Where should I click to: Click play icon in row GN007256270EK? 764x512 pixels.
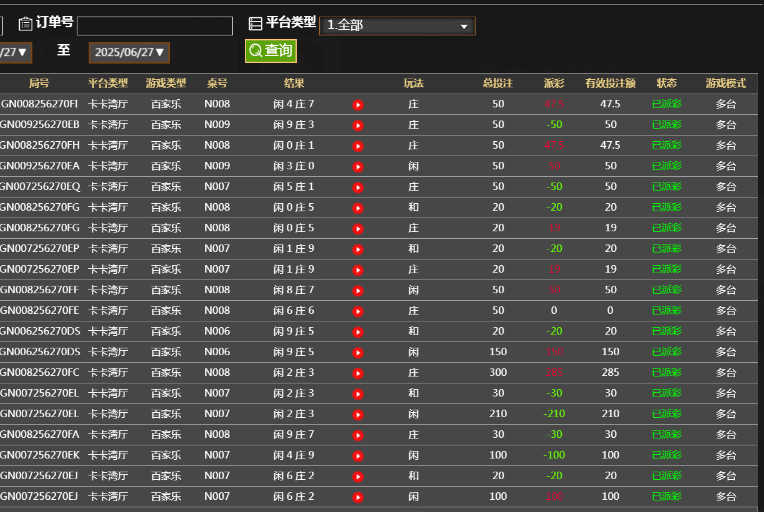tap(358, 455)
